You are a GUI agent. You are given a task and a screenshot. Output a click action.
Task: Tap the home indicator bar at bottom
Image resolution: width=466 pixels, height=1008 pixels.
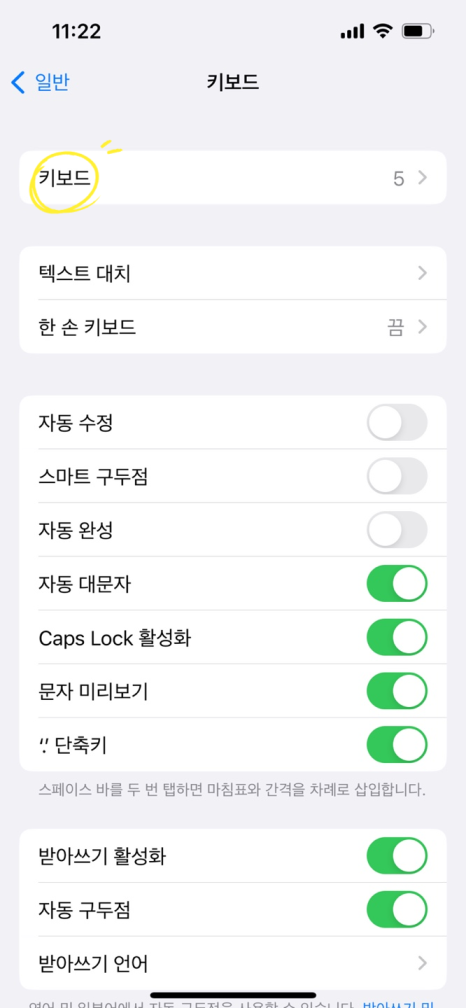click(233, 995)
